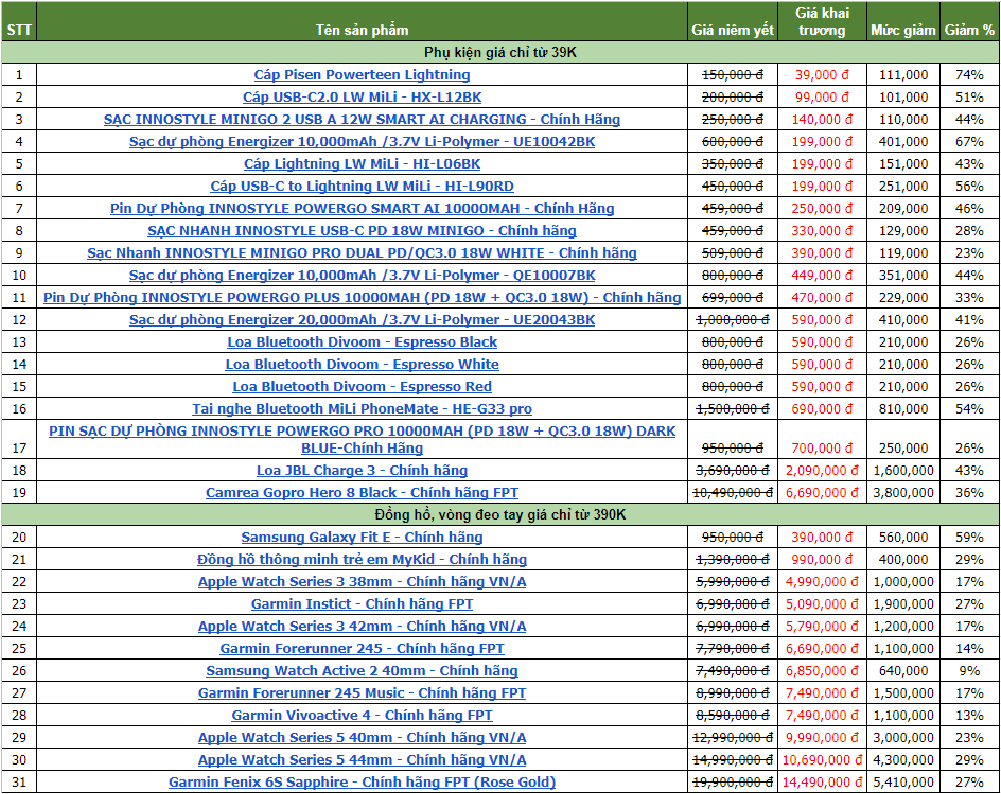Open Camrea Gopro Hero 8 Black link
This screenshot has height=794, width=1001.
coord(362,493)
